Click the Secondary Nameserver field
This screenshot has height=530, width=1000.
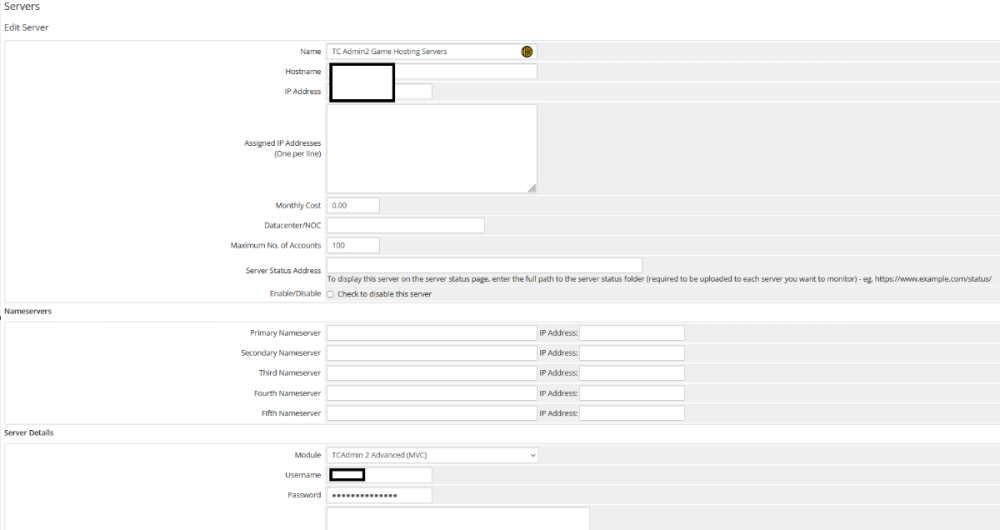[431, 353]
